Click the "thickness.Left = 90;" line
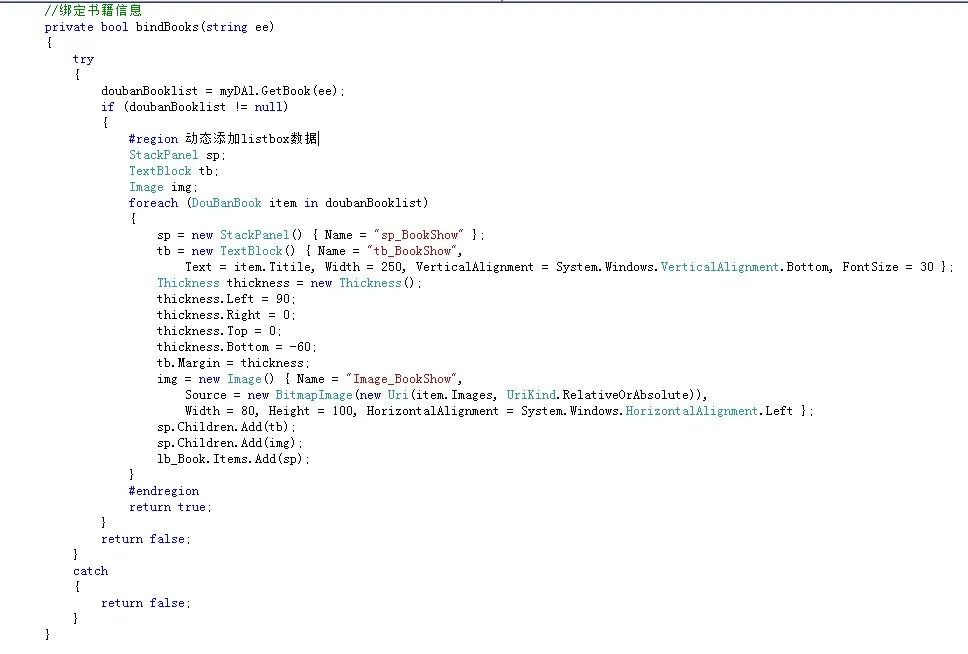Image resolution: width=968 pixels, height=654 pixels. click(x=226, y=299)
